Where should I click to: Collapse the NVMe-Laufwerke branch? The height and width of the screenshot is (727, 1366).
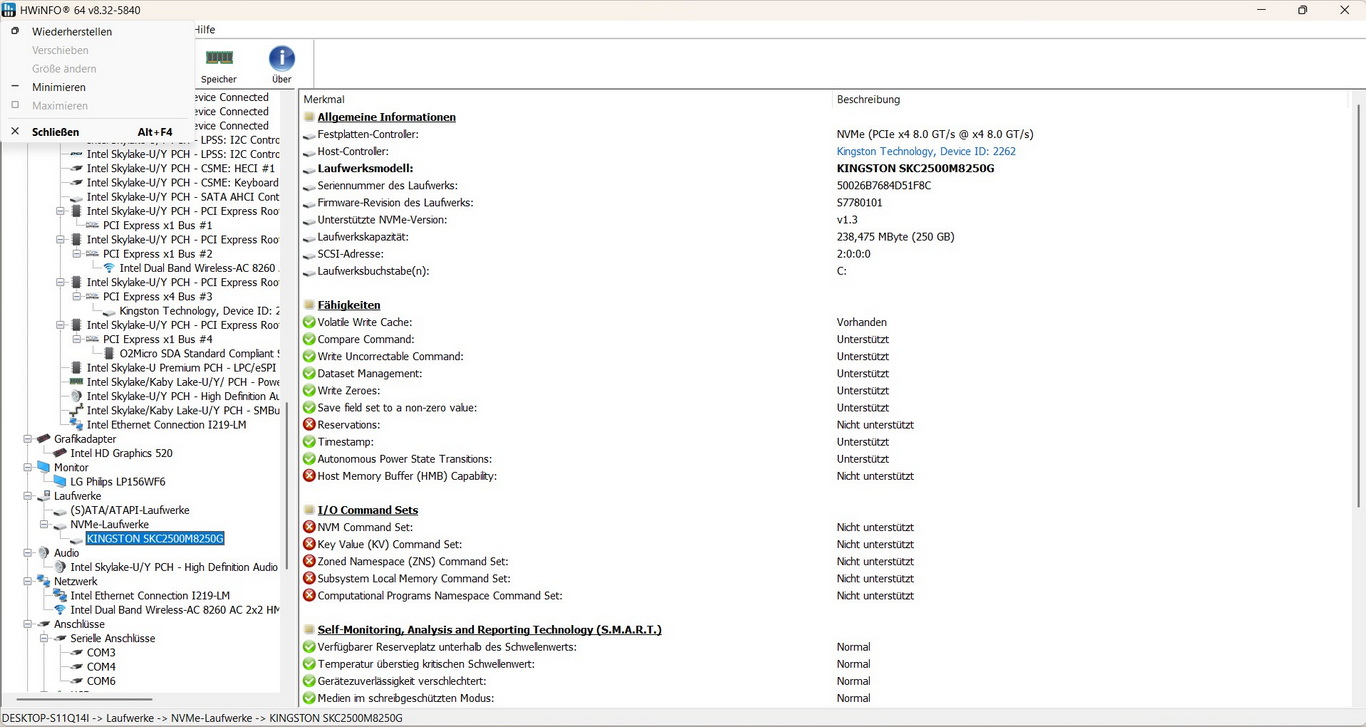click(44, 524)
